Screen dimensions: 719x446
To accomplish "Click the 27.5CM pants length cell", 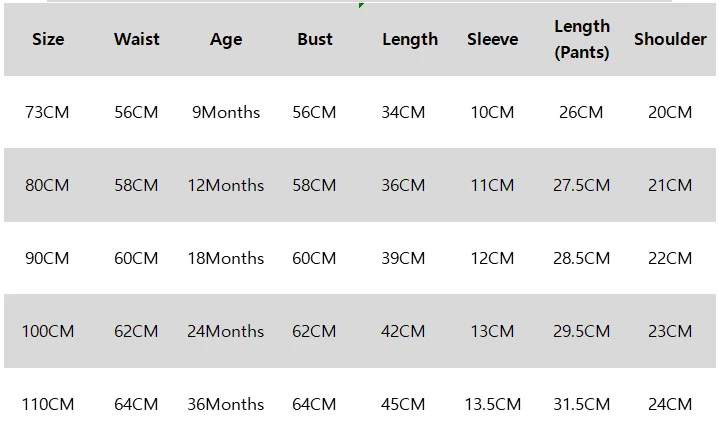I will 581,185.
